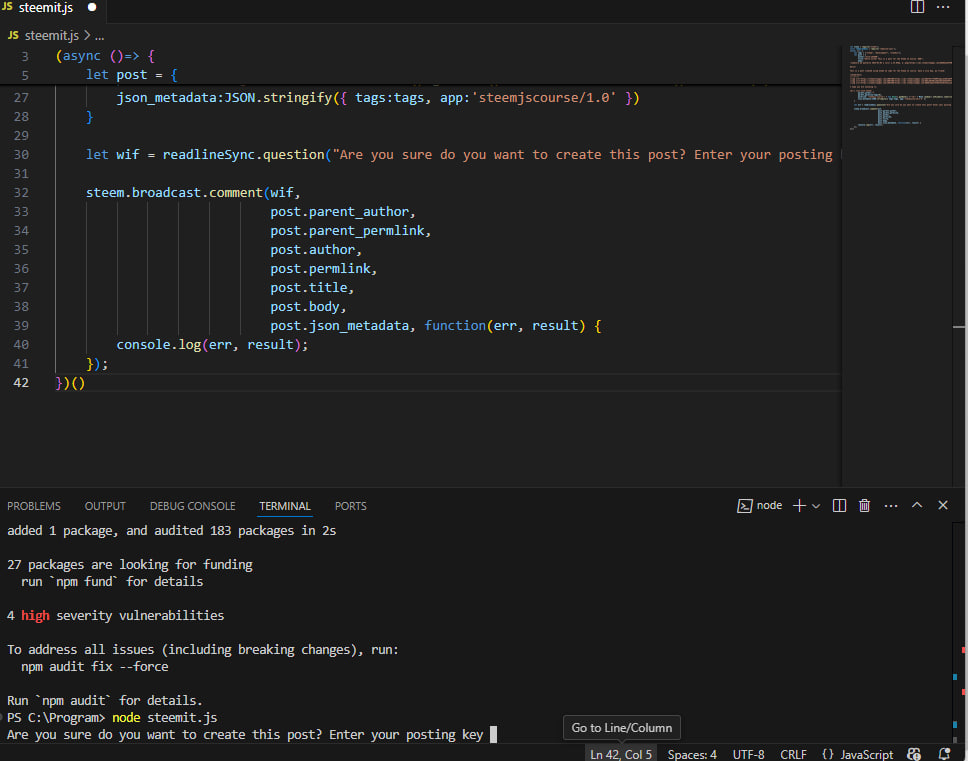Place cursor on line number 42

[21, 383]
